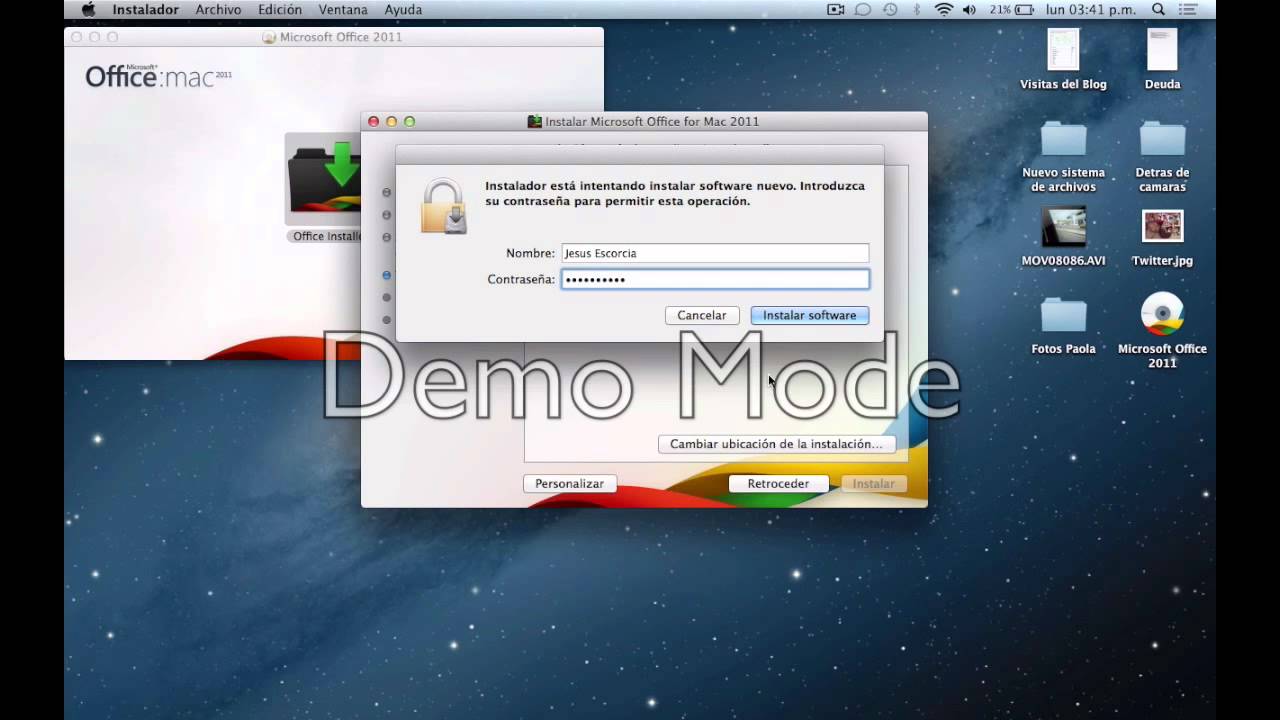This screenshot has height=720, width=1280.
Task: Click the padlock icon in the authentication dialog
Action: point(443,206)
